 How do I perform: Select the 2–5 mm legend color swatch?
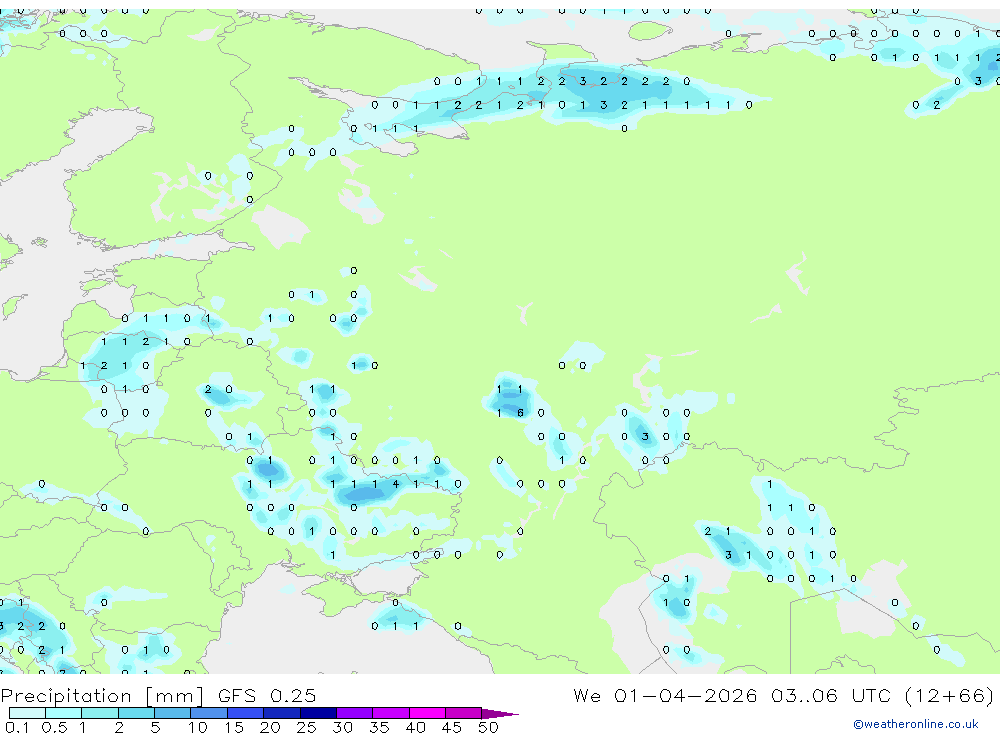point(136,713)
